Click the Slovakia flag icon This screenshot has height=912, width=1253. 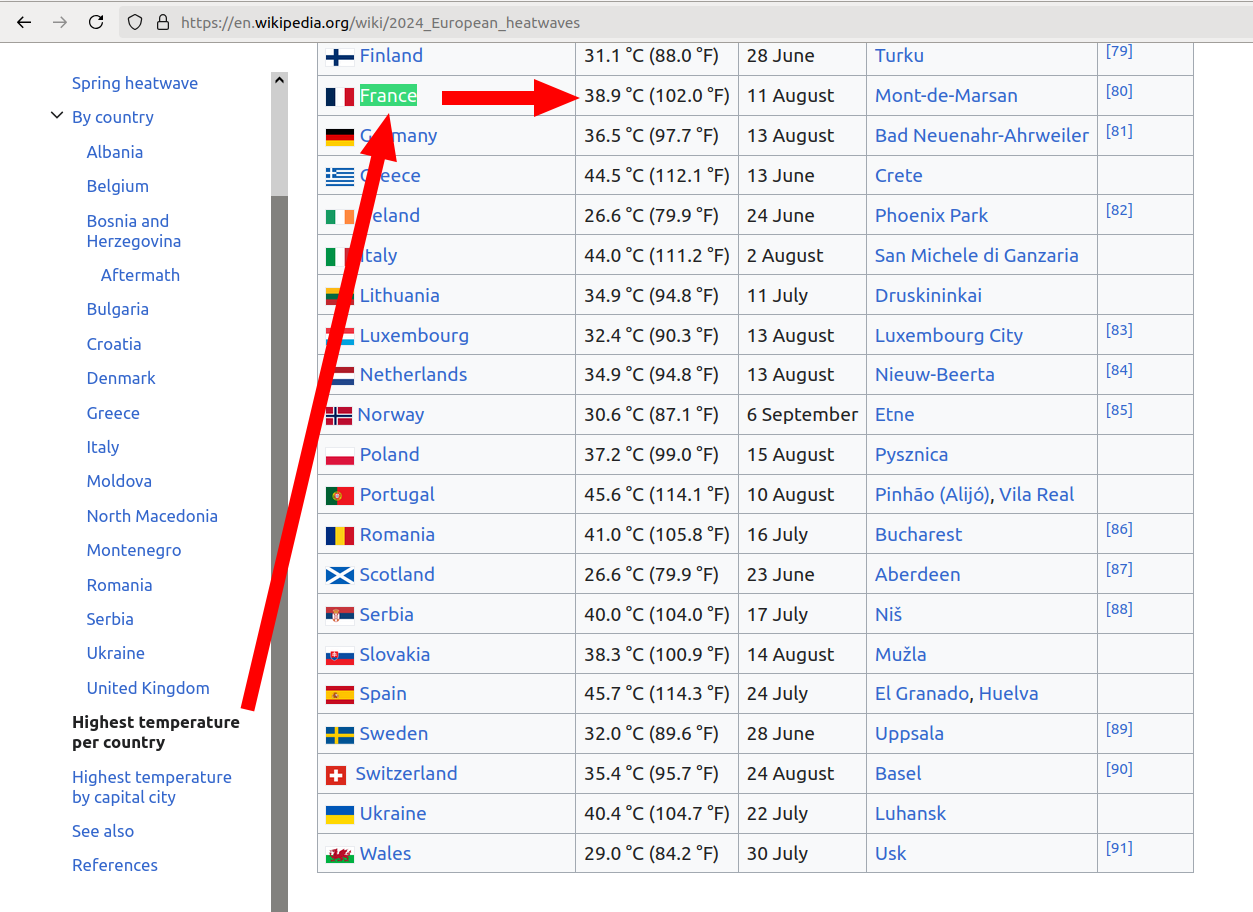click(340, 656)
